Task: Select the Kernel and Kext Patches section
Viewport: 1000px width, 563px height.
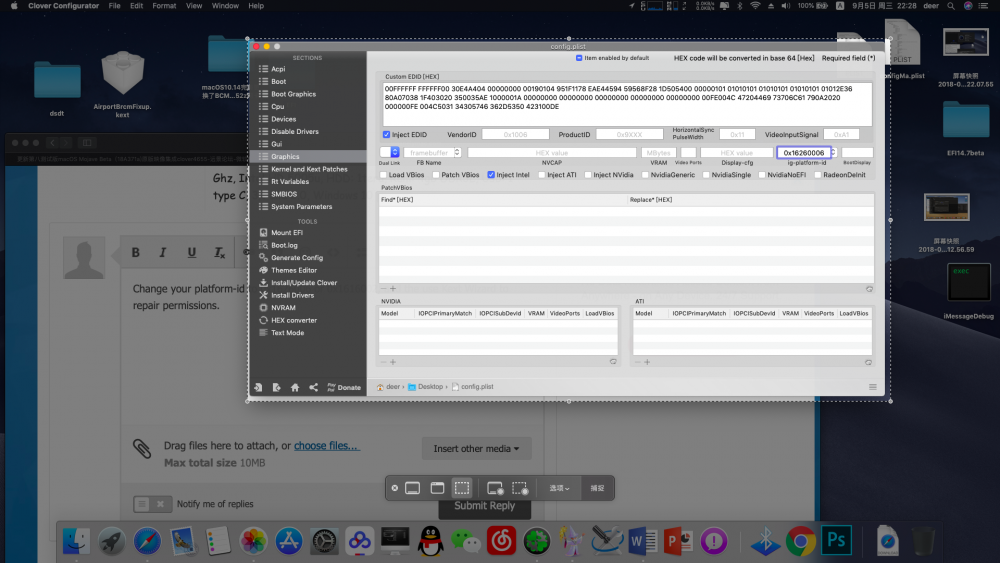Action: 308,169
